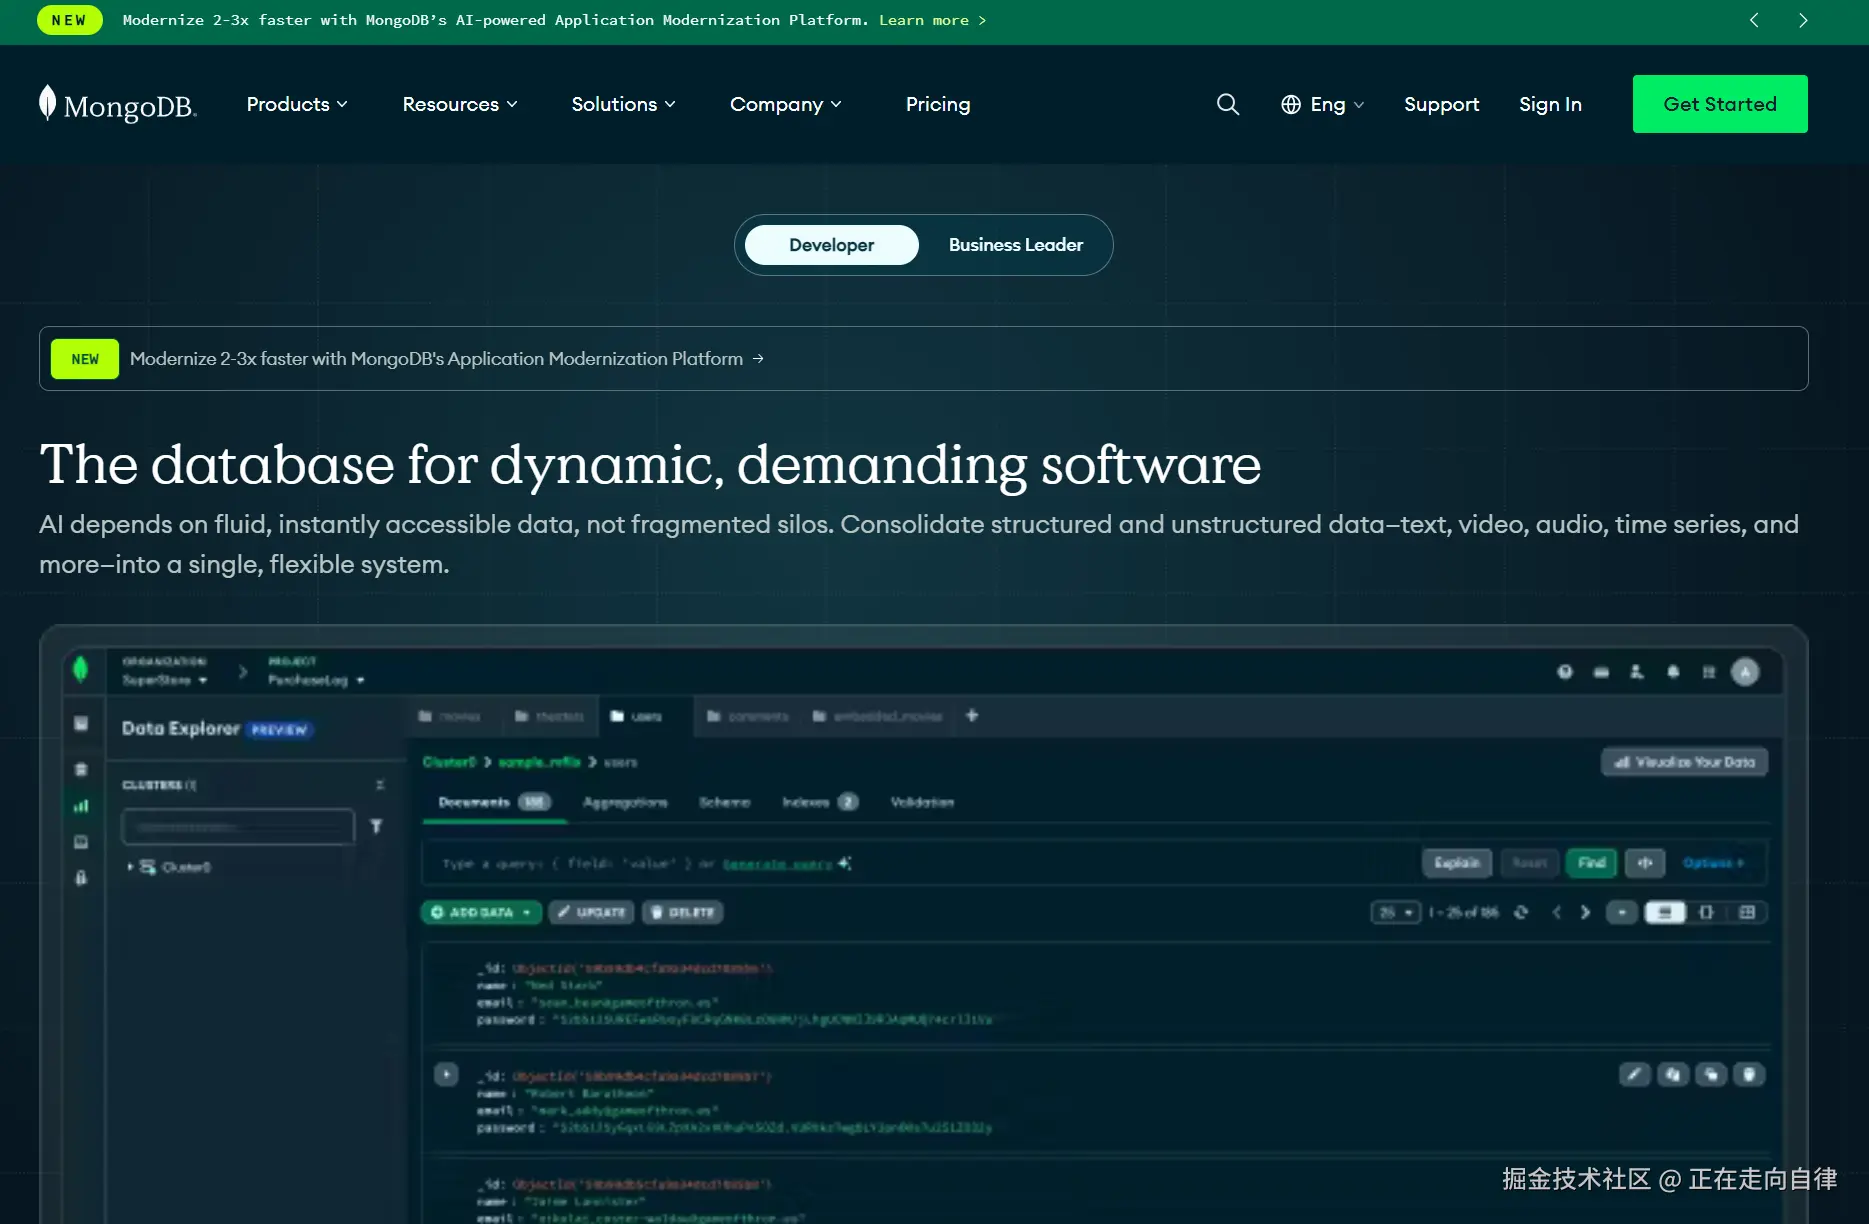Open the Company dropdown menu
Viewport: 1869px width, 1224px height.
click(785, 104)
